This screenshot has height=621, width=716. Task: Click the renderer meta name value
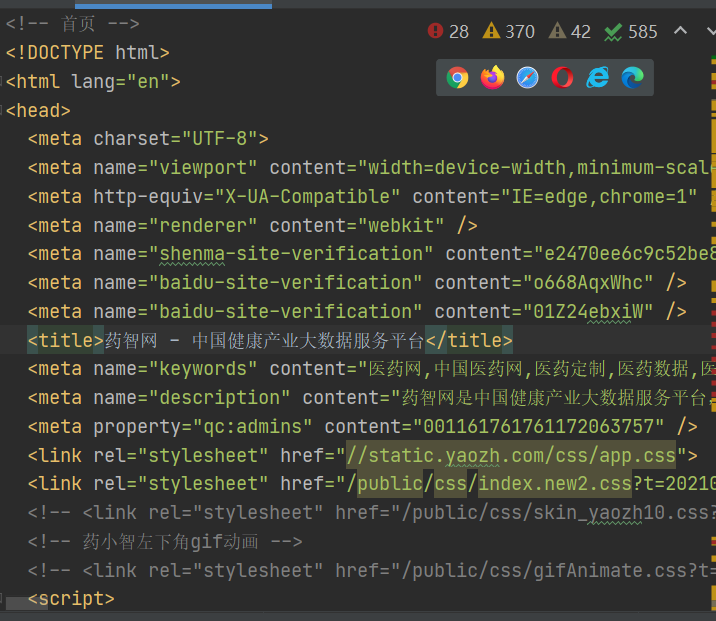pyautogui.click(x=203, y=225)
